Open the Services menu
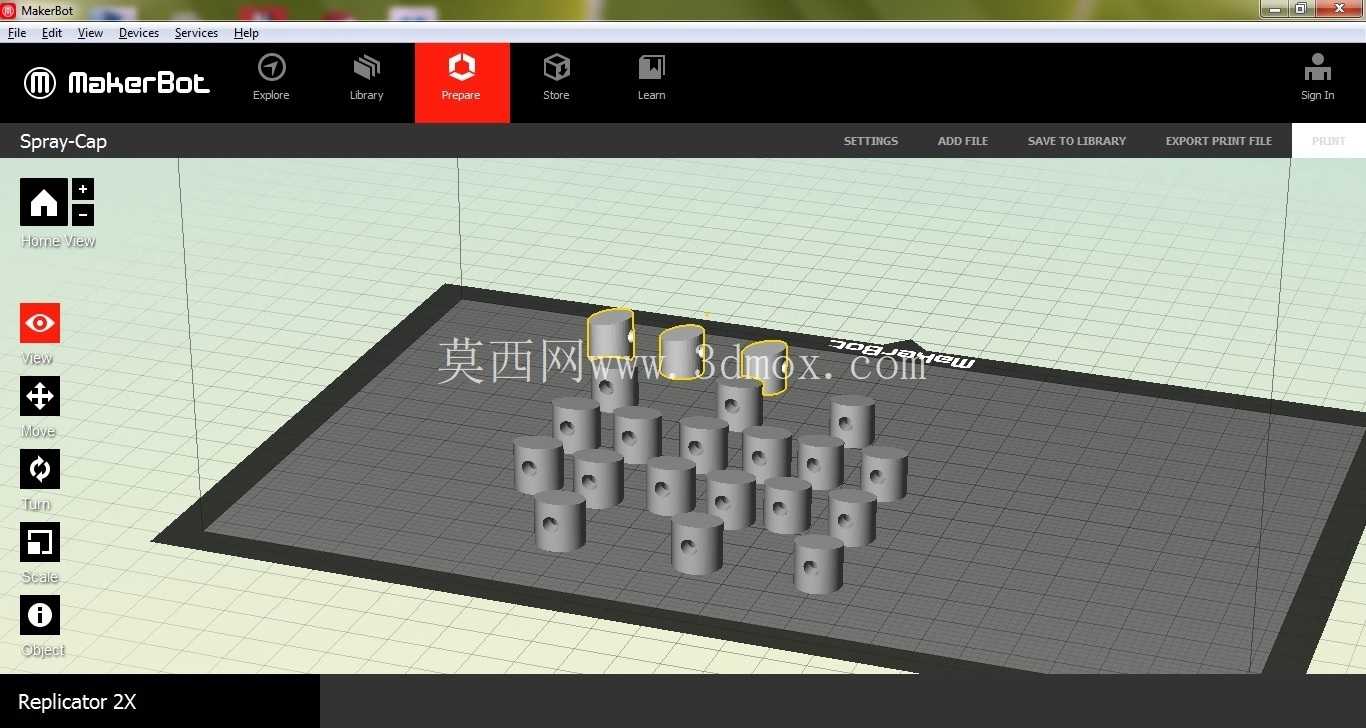The height and width of the screenshot is (728, 1366). click(x=196, y=33)
